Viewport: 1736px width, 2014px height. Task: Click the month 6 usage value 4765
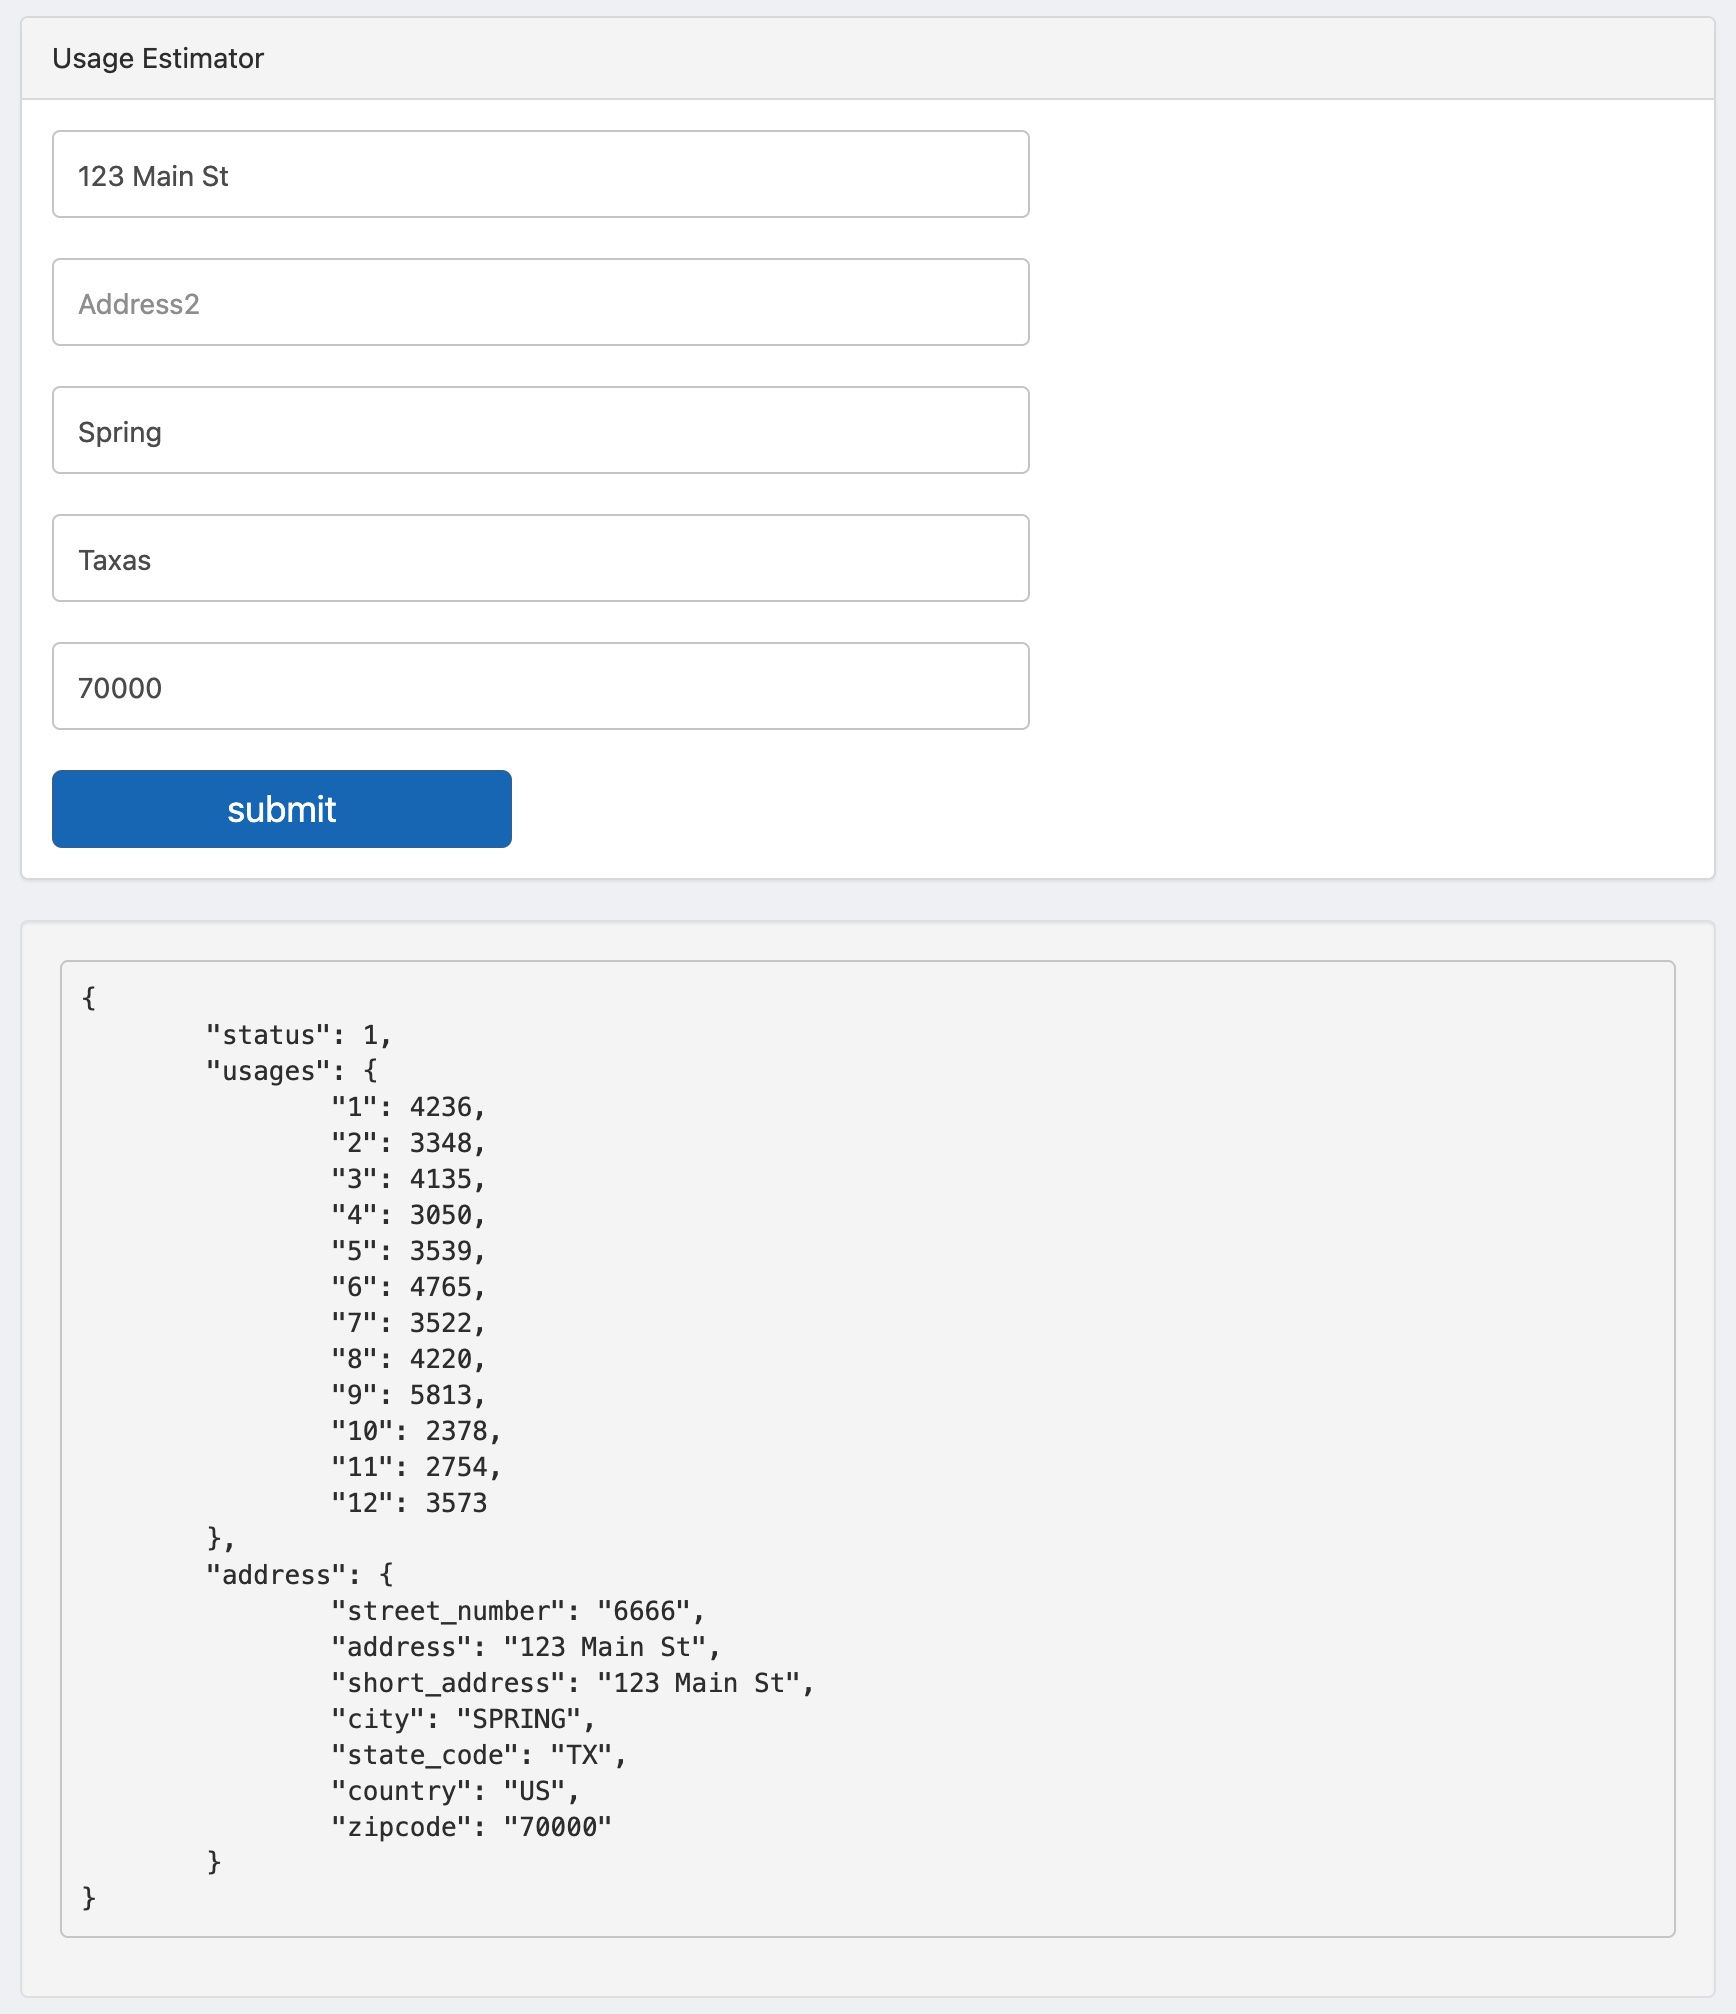[x=440, y=1287]
